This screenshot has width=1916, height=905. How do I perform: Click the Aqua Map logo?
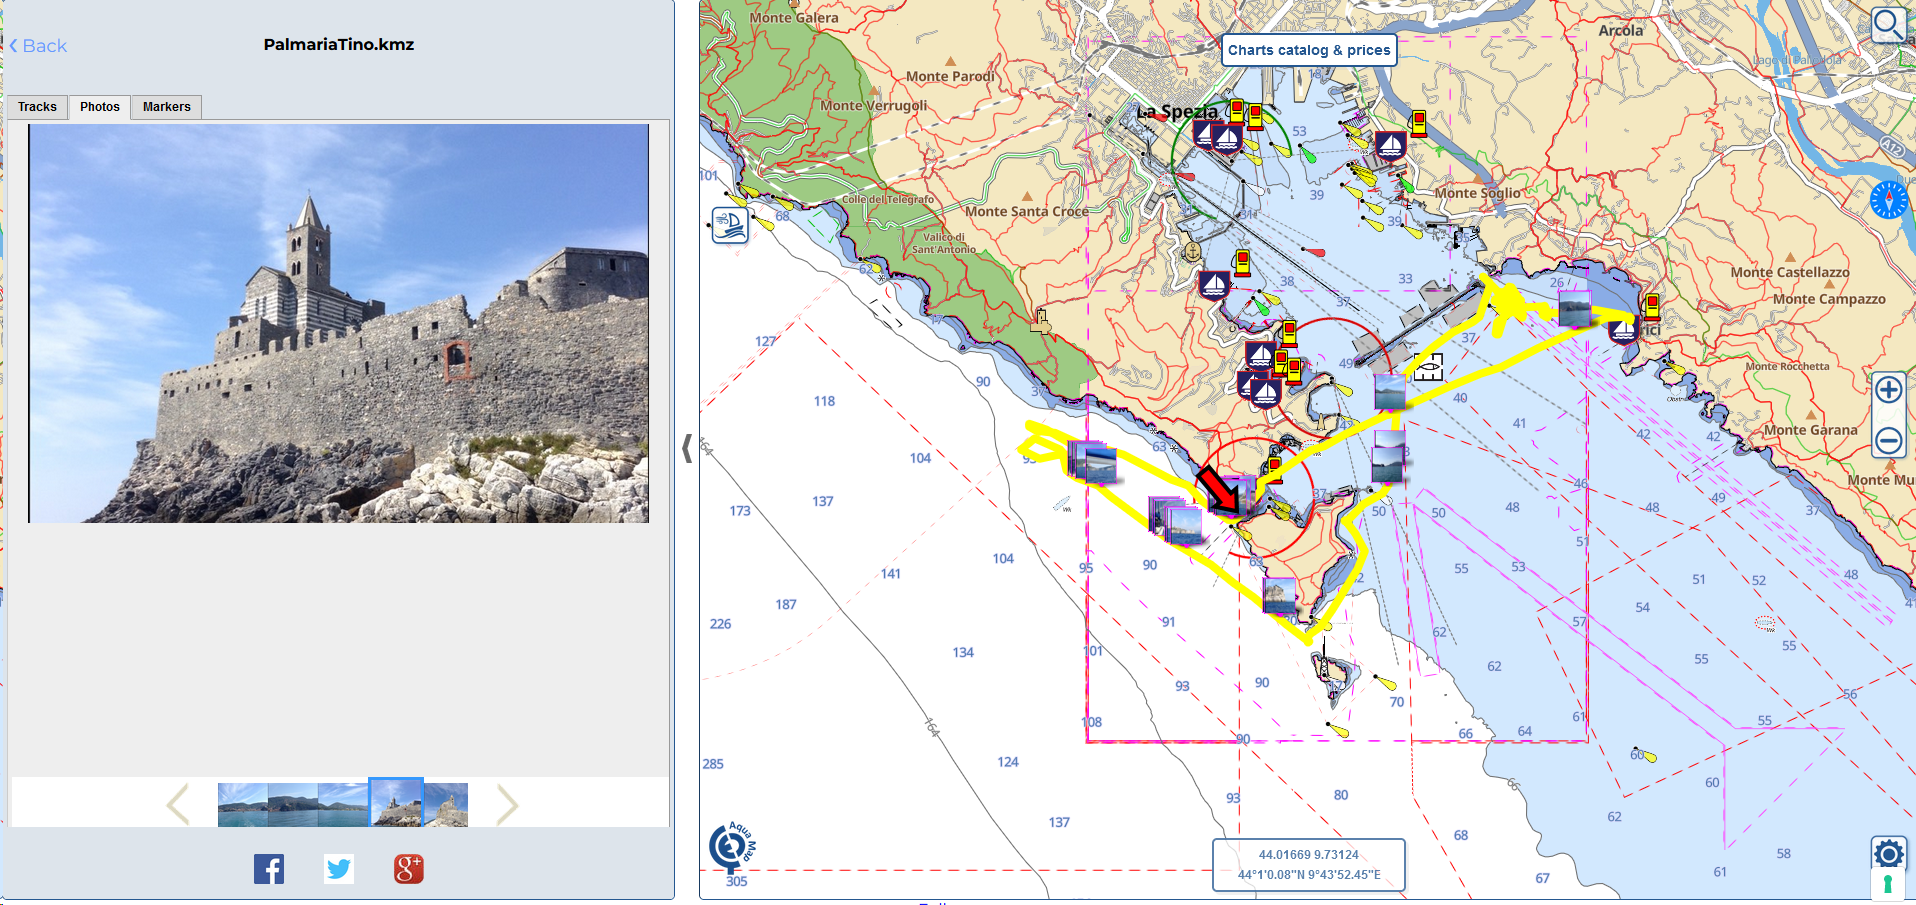732,847
